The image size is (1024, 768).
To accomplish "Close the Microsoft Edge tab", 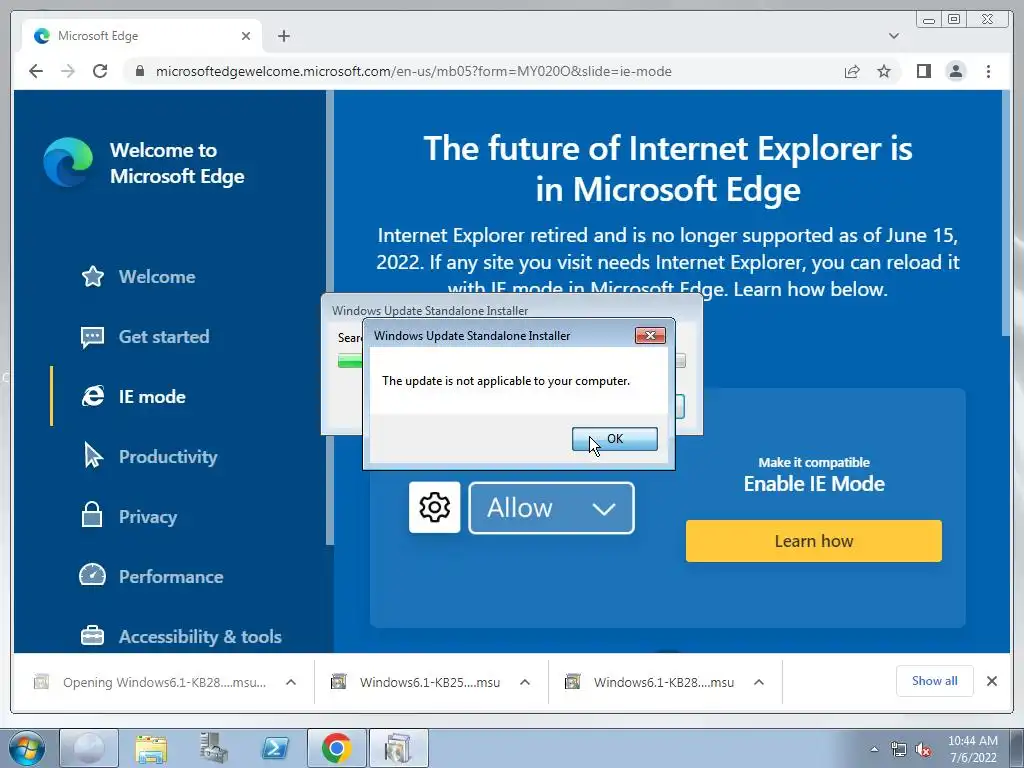I will 246,36.
